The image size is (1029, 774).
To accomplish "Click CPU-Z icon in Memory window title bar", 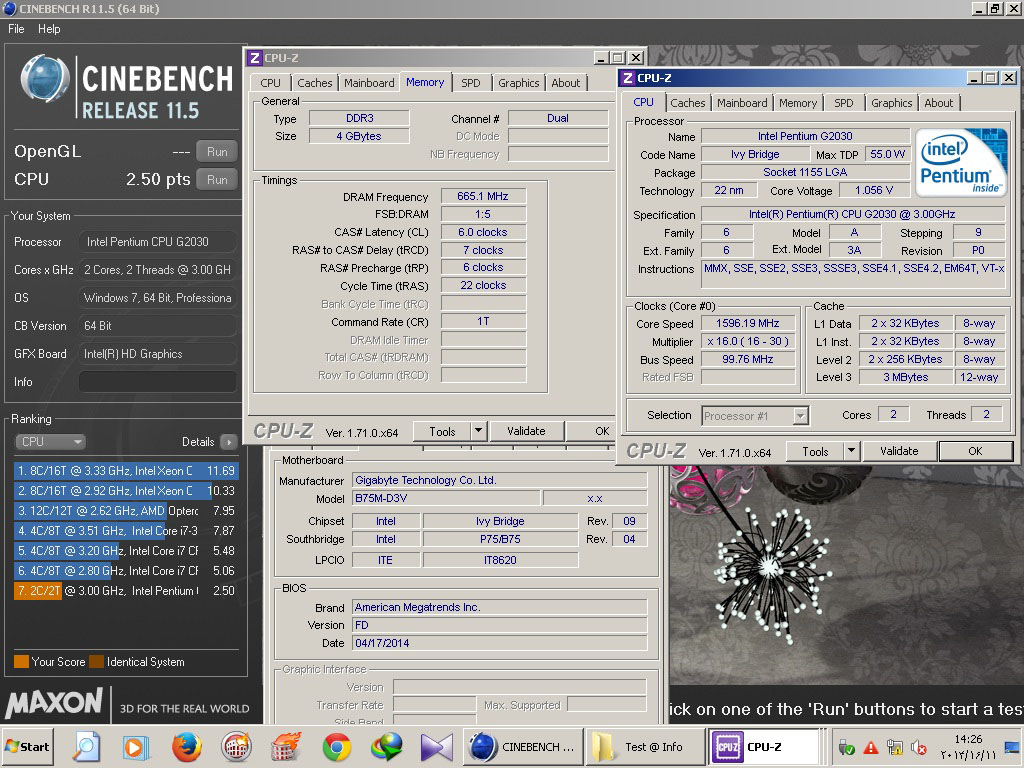I will [x=255, y=58].
